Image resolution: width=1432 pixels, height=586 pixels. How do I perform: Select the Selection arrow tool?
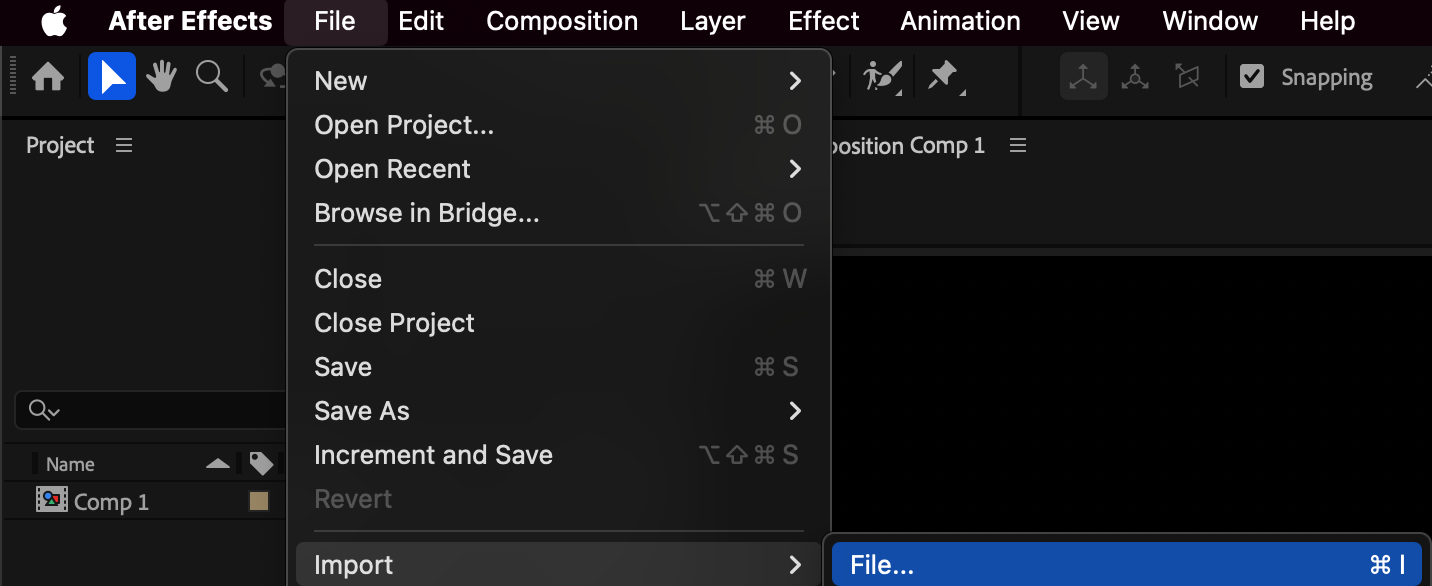coord(112,77)
